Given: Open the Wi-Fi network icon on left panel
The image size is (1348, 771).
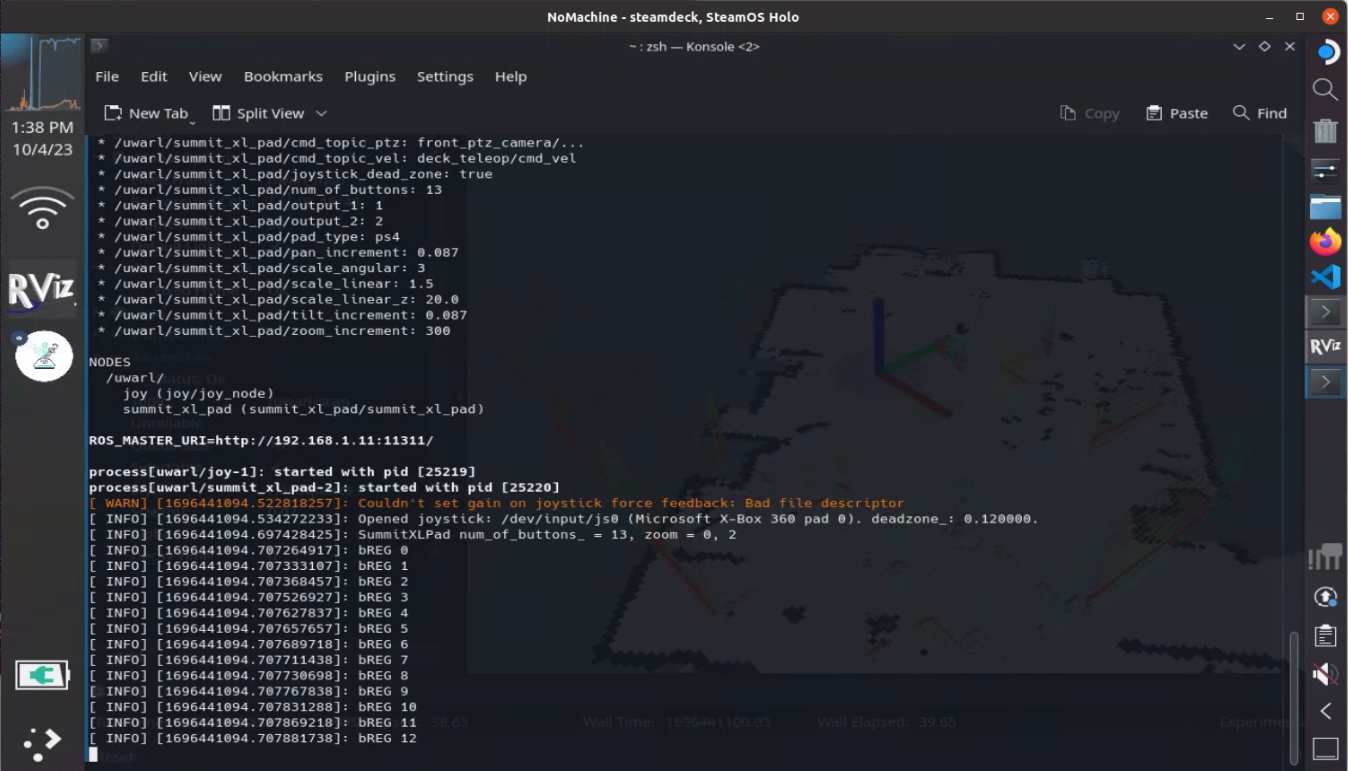Looking at the screenshot, I should point(43,209).
